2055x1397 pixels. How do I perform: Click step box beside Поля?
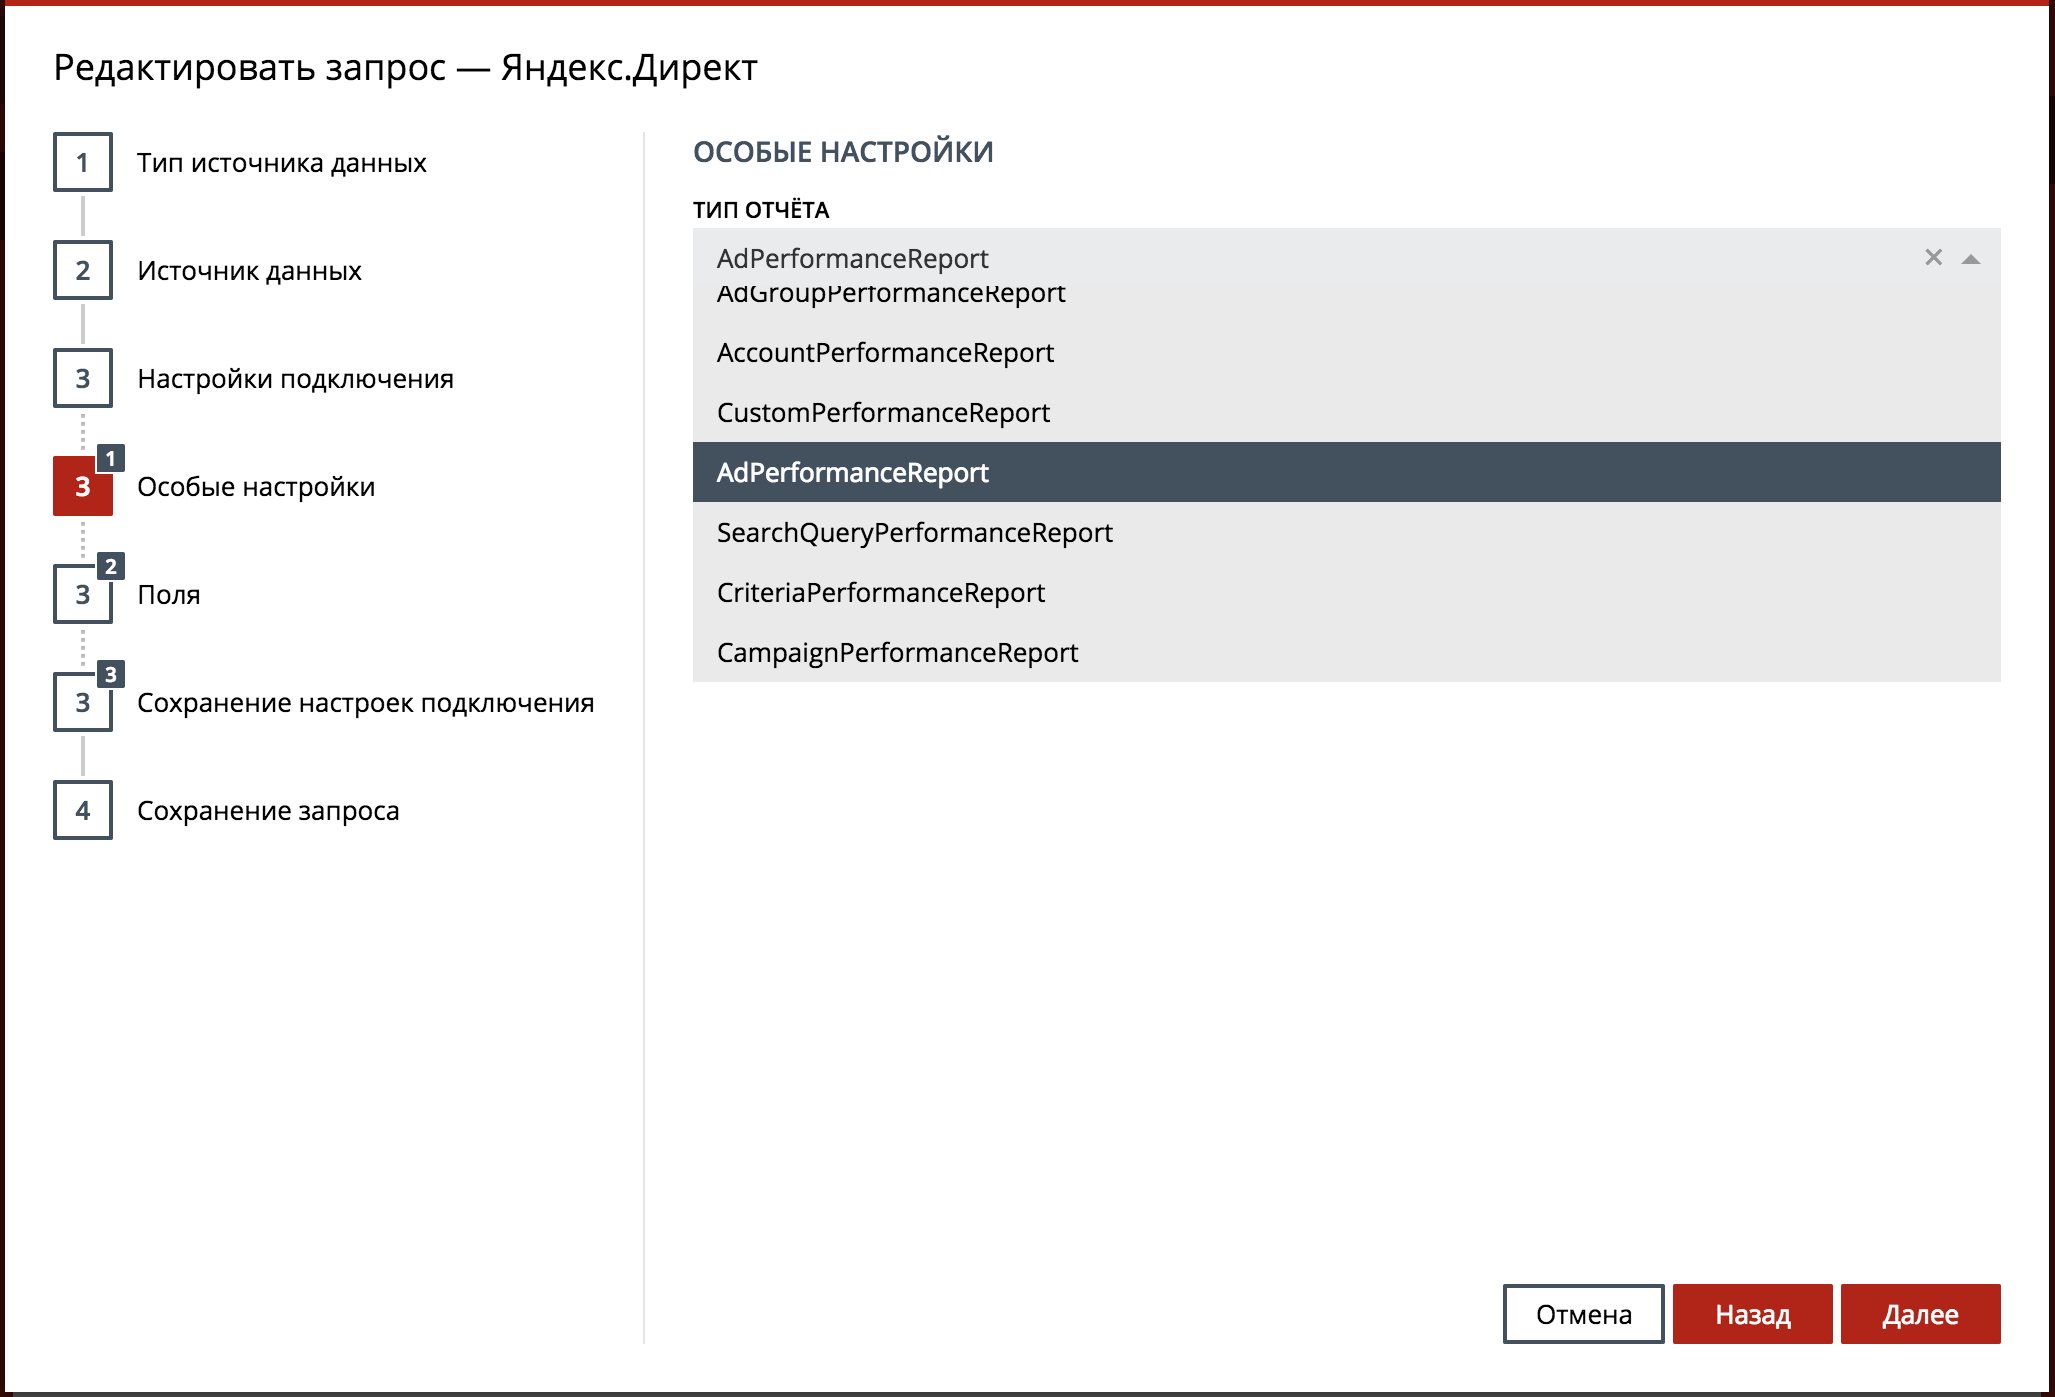click(x=83, y=594)
